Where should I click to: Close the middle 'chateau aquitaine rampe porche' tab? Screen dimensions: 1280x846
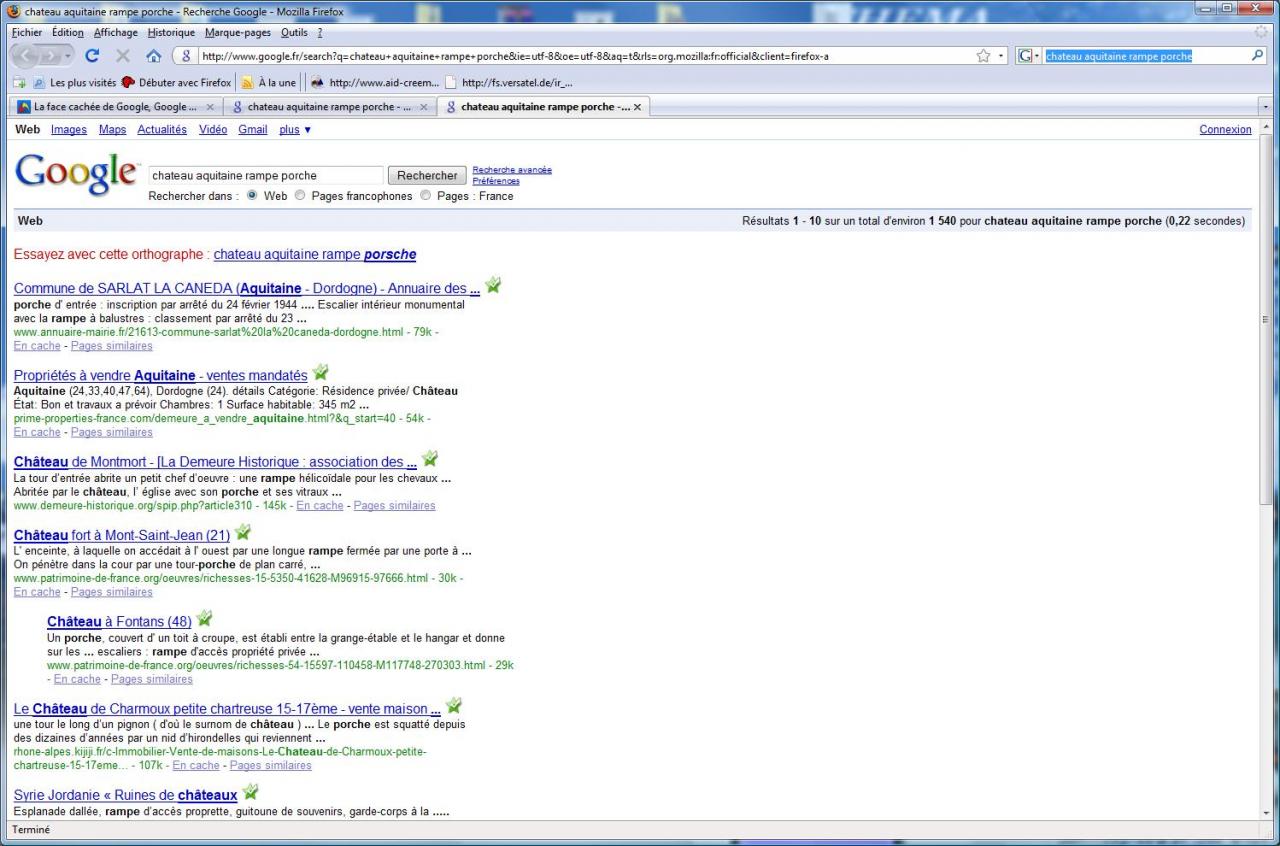tap(424, 107)
